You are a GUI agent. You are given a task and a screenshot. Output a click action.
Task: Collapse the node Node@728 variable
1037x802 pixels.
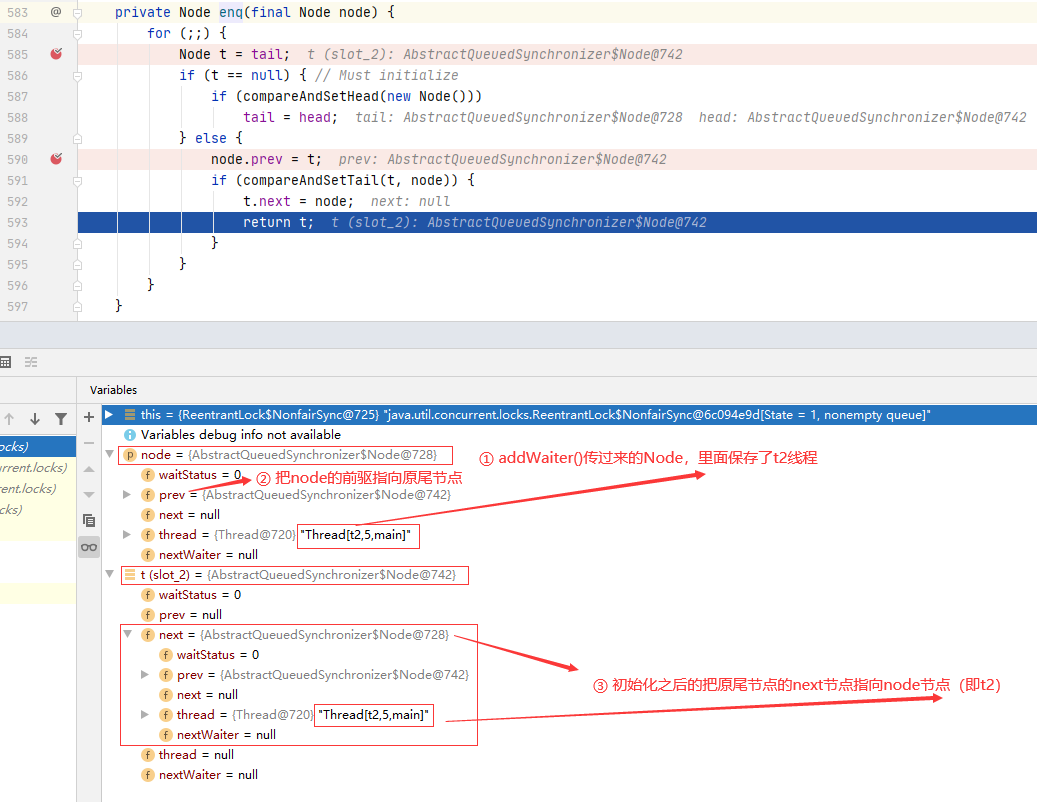click(110, 454)
